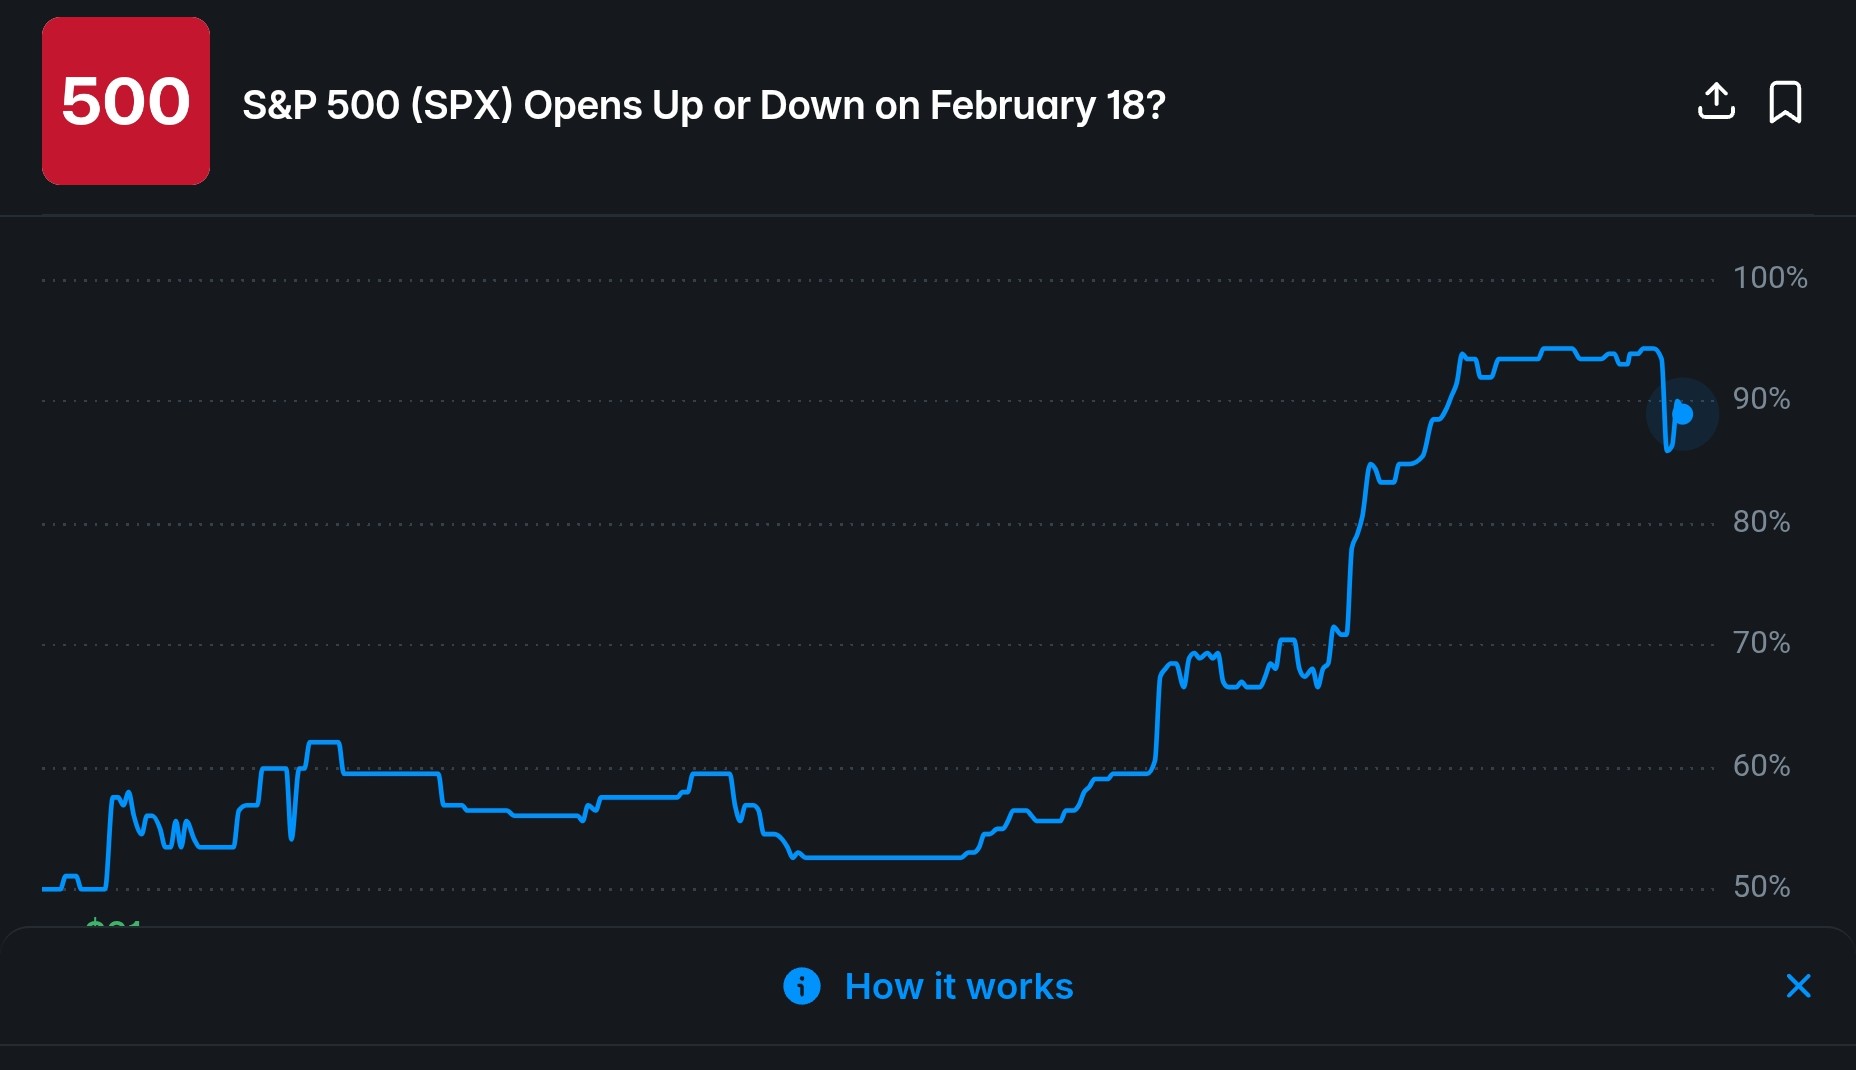Dismiss the How it works banner
The height and width of the screenshot is (1070, 1856).
tap(1798, 986)
